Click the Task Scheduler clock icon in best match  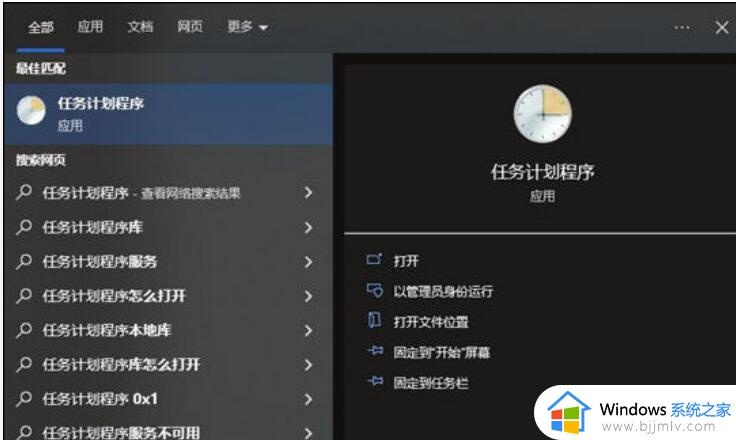coord(31,110)
